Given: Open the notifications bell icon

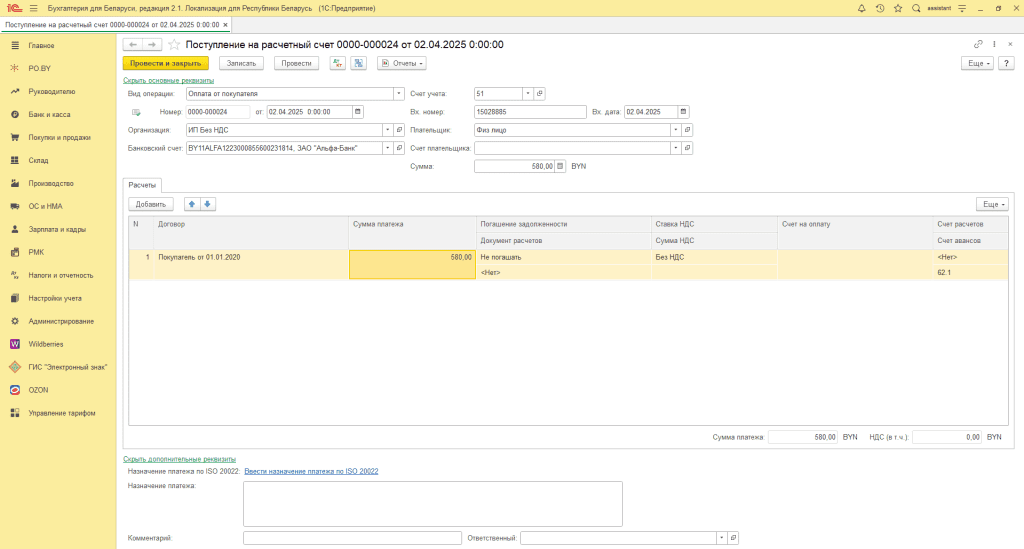Looking at the screenshot, I should point(861,8).
